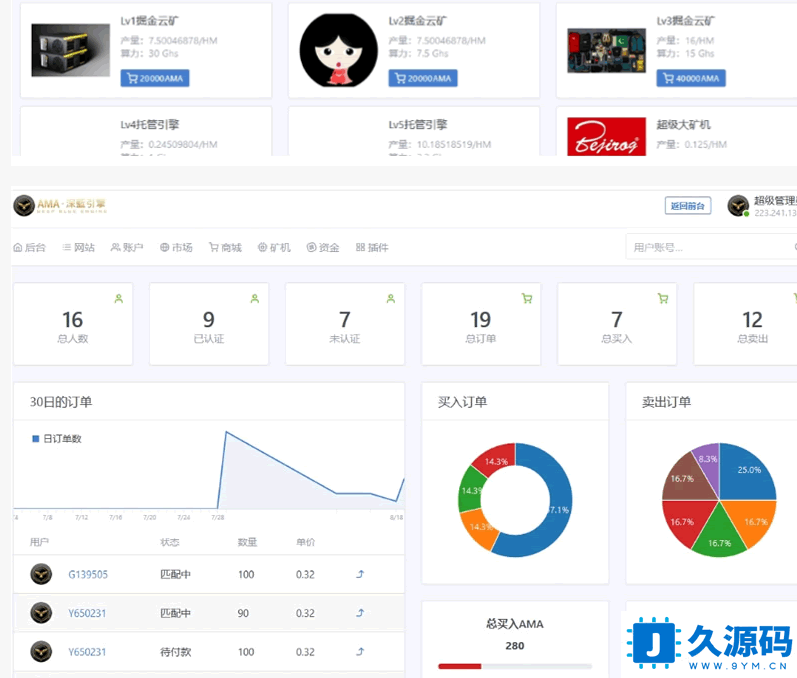Click the 总买入AMA red progress bar

(x=460, y=666)
